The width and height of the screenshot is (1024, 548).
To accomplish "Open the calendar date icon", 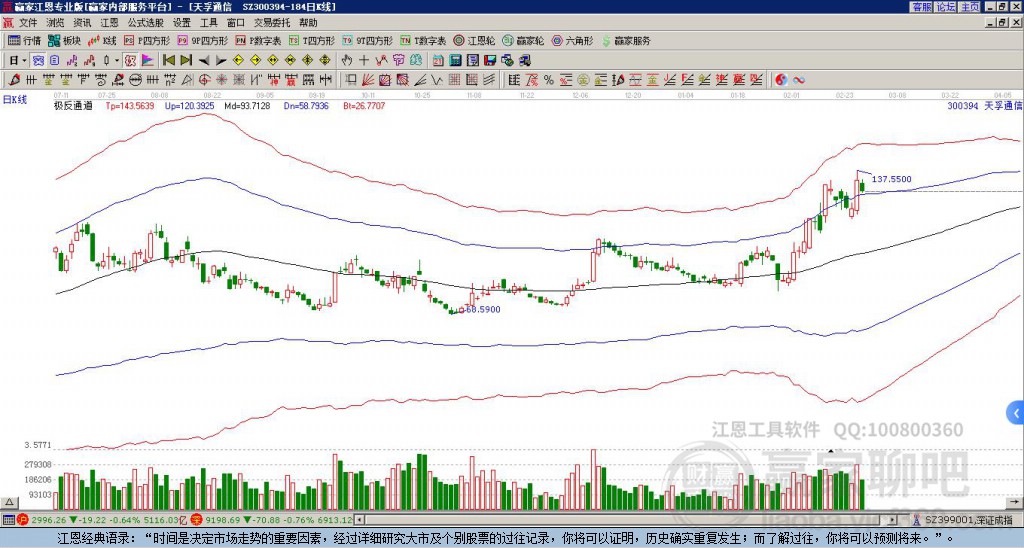I will [438, 61].
